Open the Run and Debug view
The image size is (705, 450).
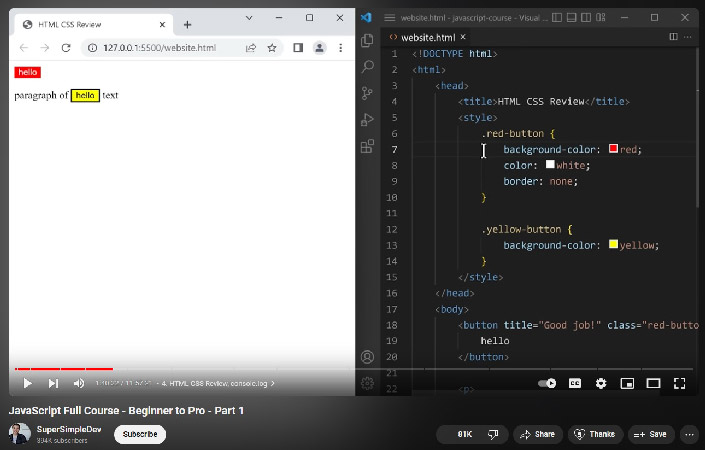(367, 119)
